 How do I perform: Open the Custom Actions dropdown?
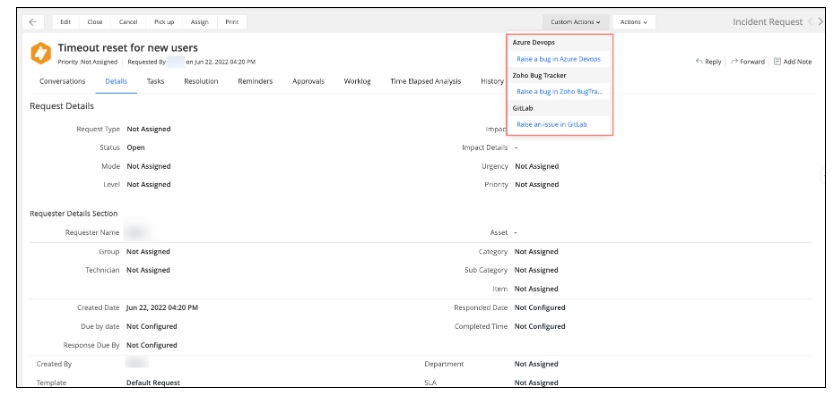point(576,22)
